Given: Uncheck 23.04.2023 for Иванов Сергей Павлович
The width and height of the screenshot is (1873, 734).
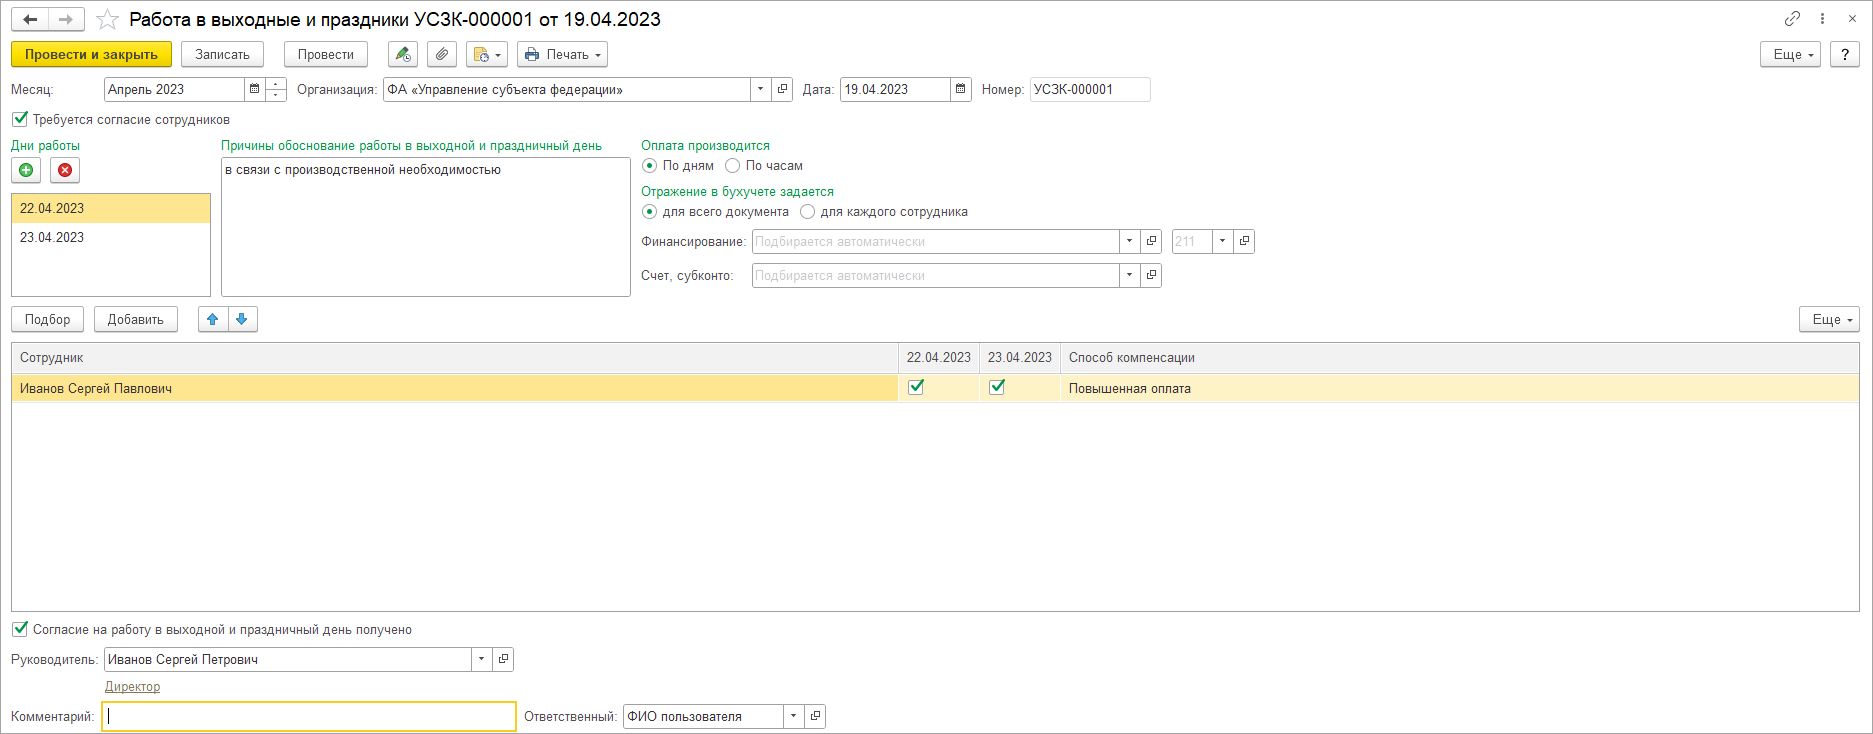Looking at the screenshot, I should [x=997, y=387].
